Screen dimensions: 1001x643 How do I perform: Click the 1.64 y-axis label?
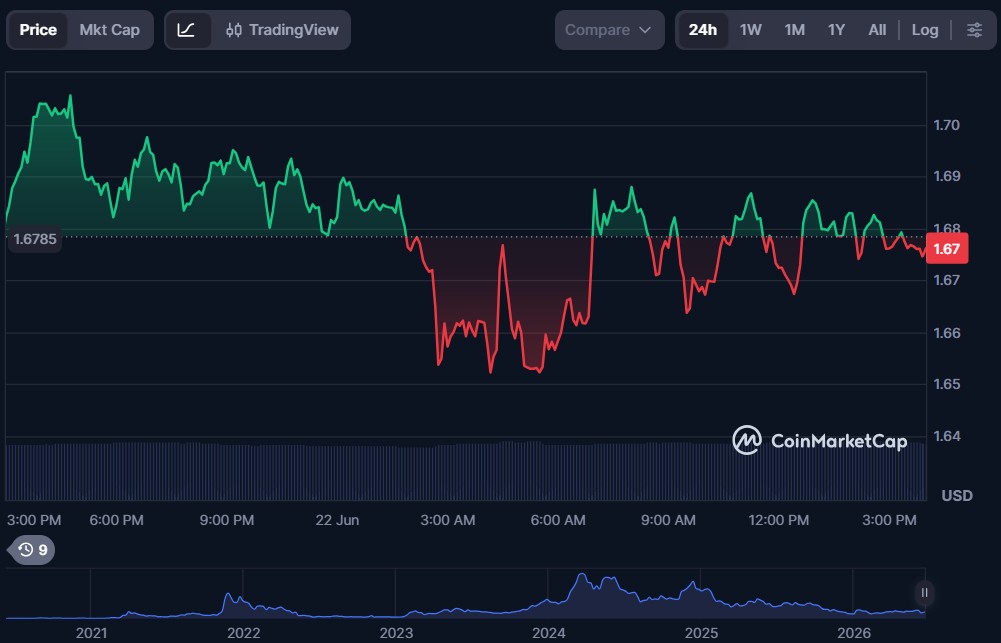point(947,436)
